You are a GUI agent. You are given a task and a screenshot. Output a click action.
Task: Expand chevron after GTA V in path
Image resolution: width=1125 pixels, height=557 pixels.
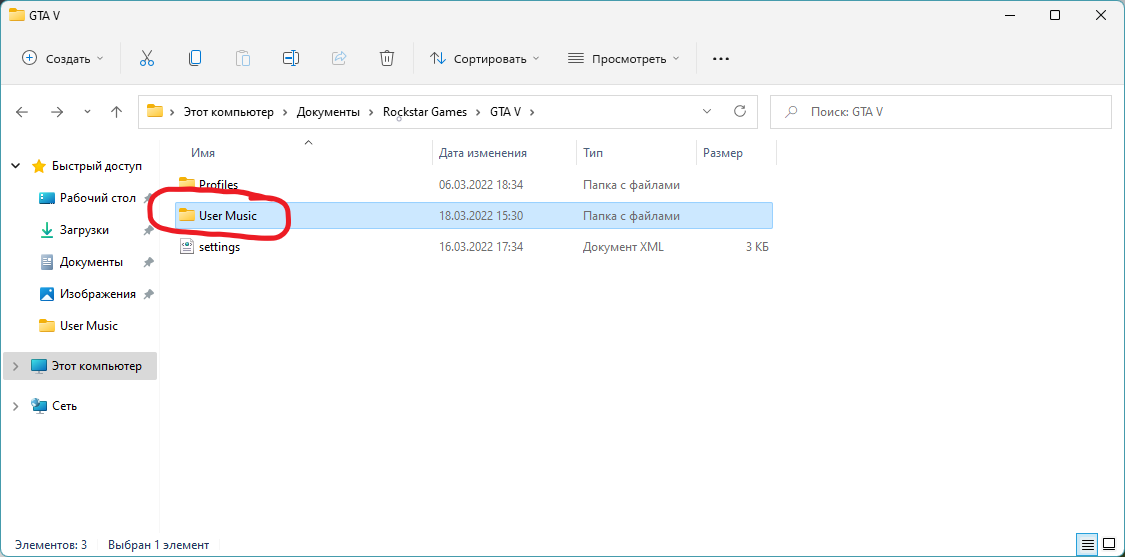point(532,112)
